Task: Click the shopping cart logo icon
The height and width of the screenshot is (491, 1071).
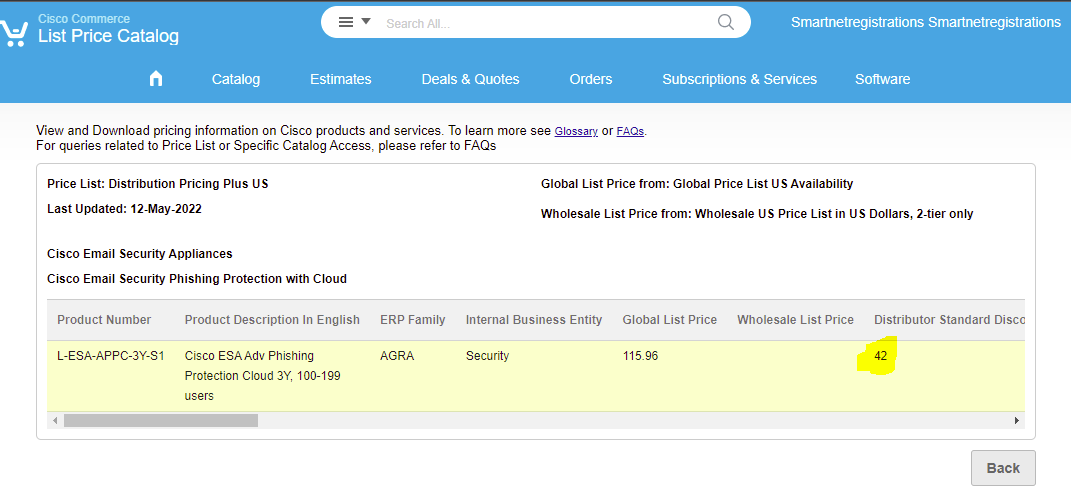Action: tap(14, 32)
